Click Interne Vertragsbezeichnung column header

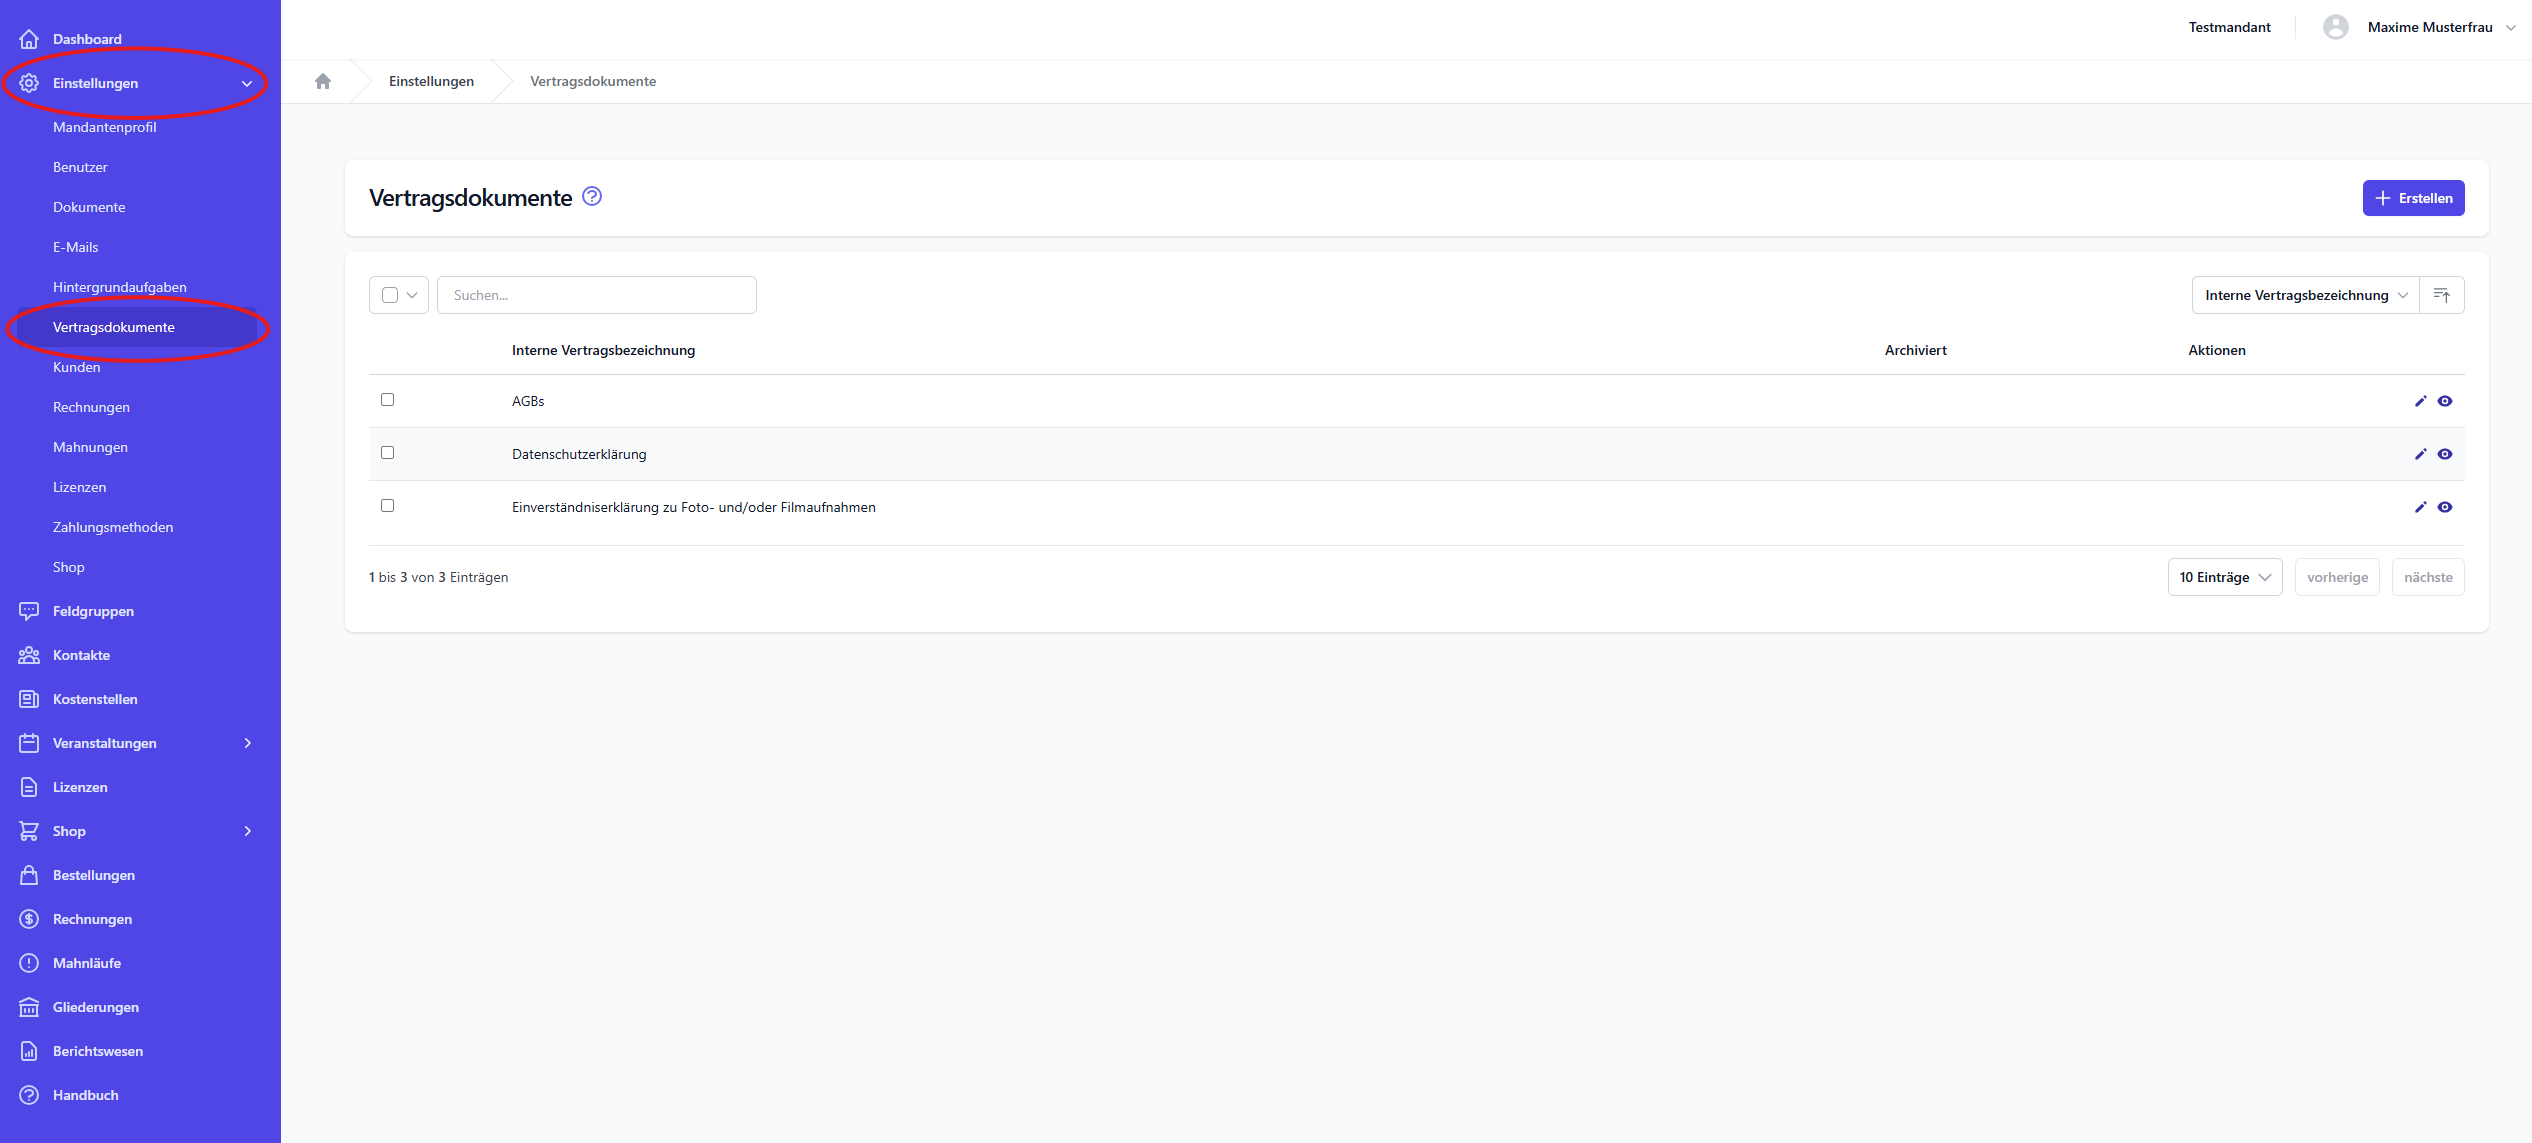click(604, 350)
